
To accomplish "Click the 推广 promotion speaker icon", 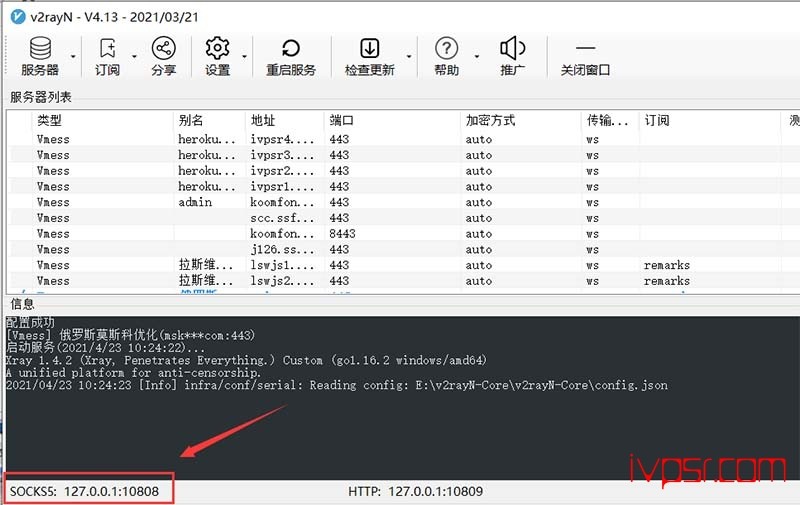I will (x=513, y=56).
